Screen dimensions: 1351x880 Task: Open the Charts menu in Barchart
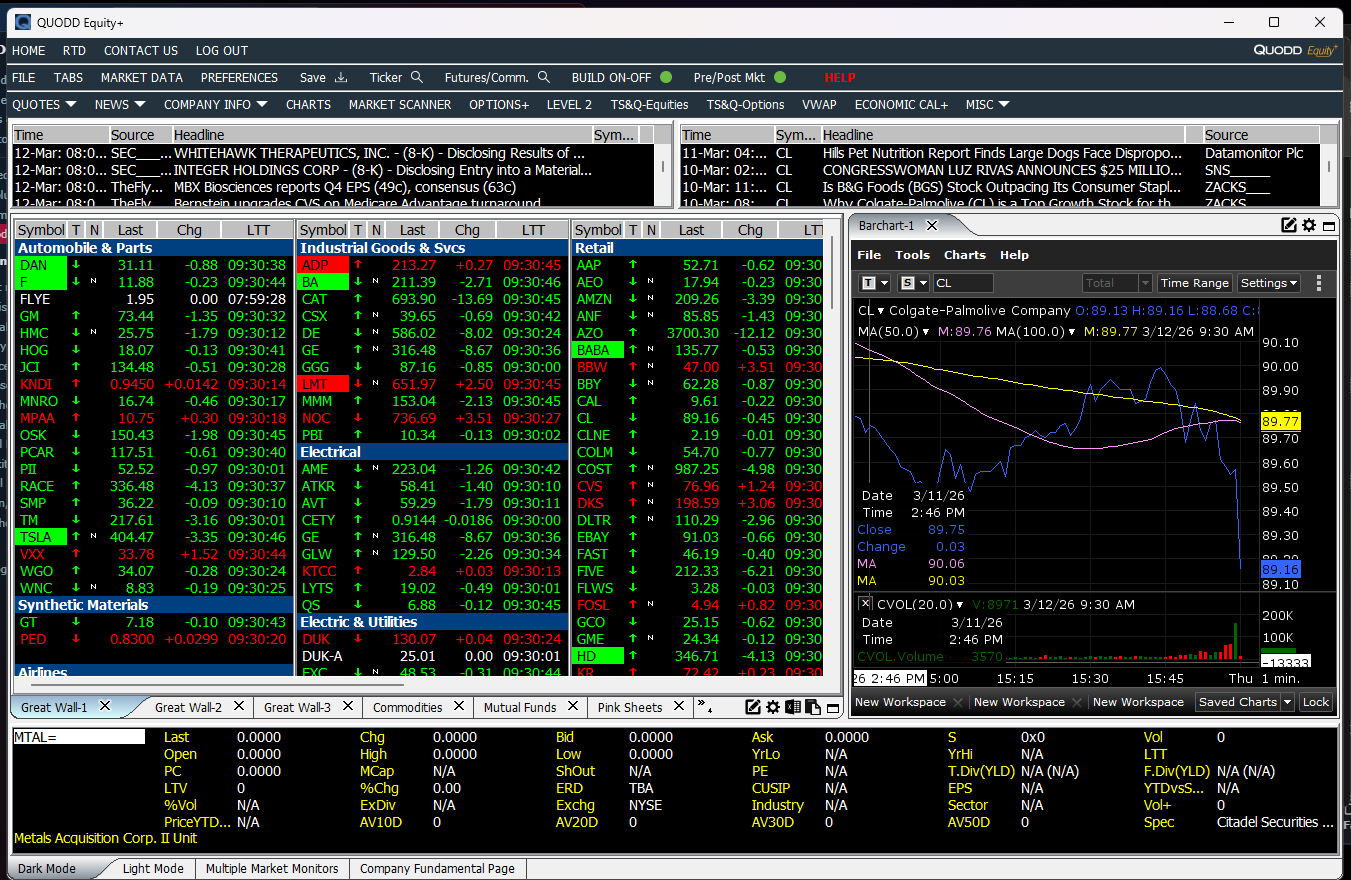(965, 255)
